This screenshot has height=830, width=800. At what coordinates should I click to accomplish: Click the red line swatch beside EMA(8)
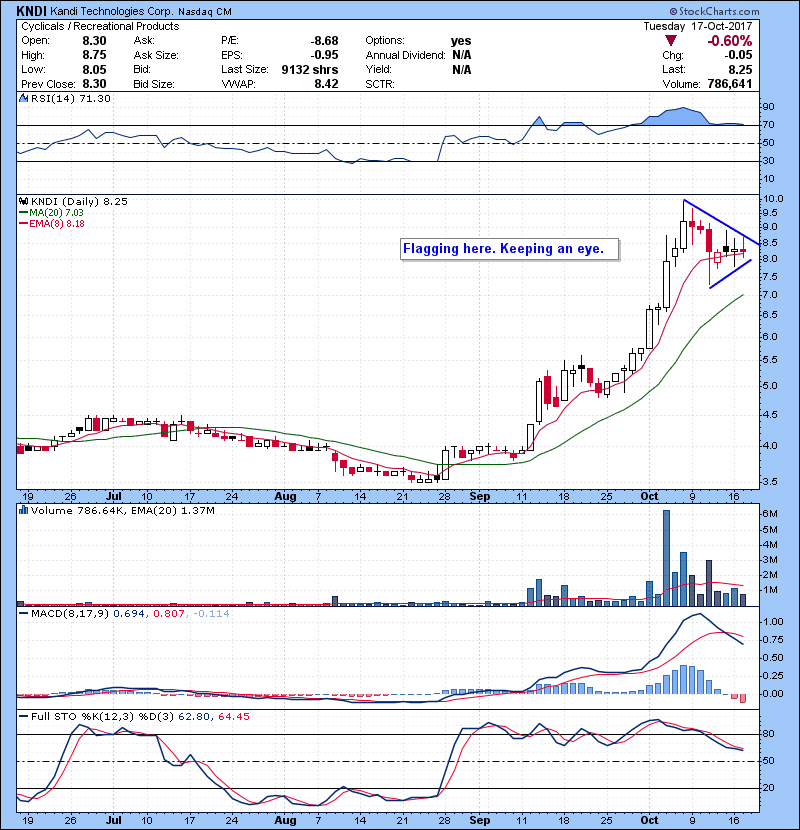(x=24, y=223)
